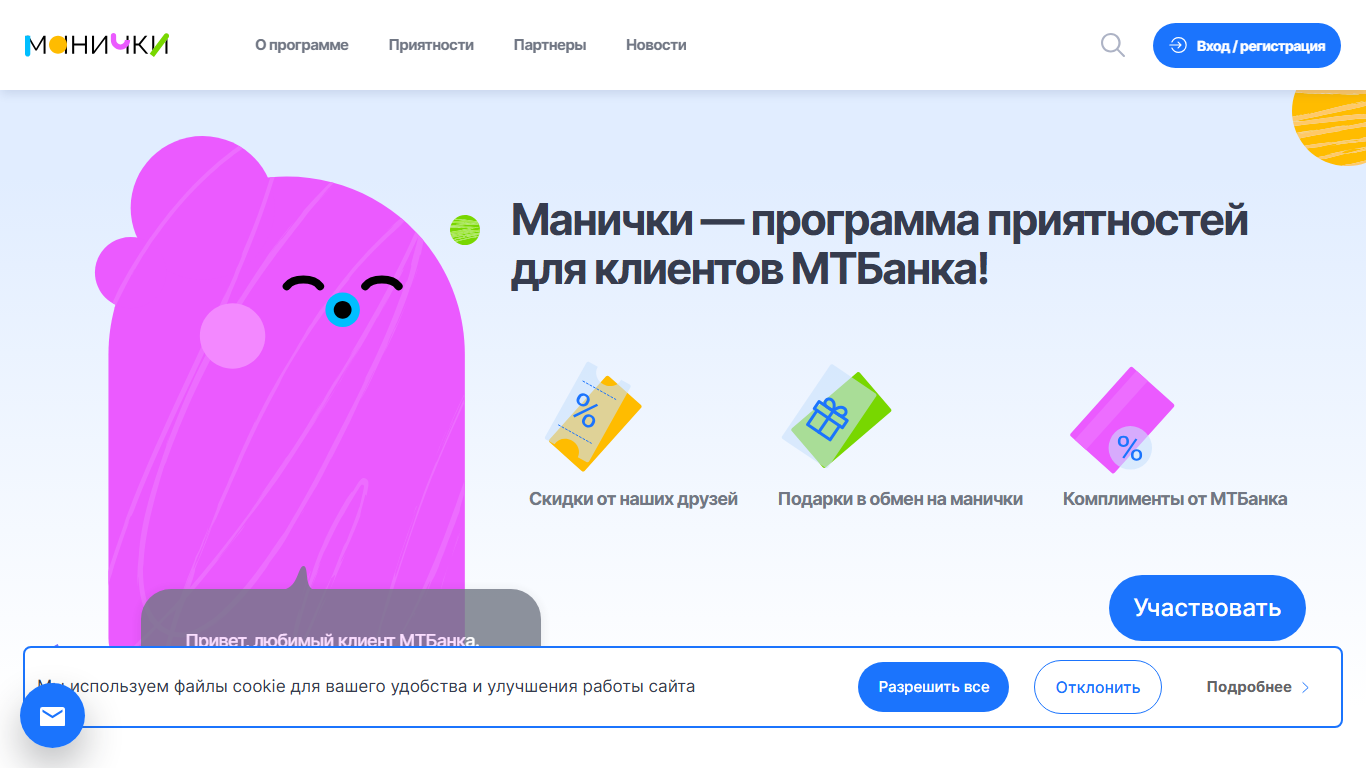The image size is (1366, 768).
Task: Click the Подарки в обмен на манички text
Action: click(900, 499)
